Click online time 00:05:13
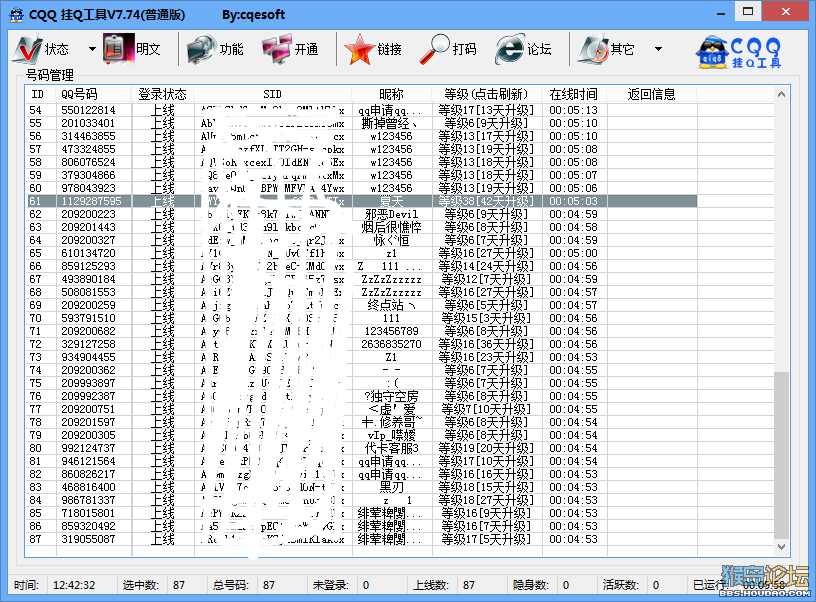The width and height of the screenshot is (816, 602). point(573,110)
